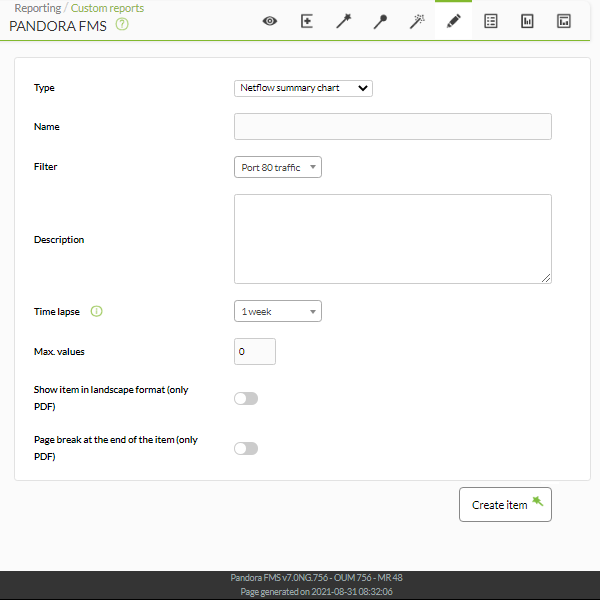Open the Type dropdown Netflow summary chart
This screenshot has height=600, width=600.
point(303,88)
